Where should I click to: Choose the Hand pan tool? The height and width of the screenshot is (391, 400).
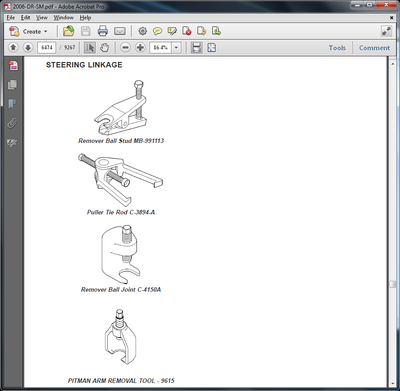click(x=105, y=48)
